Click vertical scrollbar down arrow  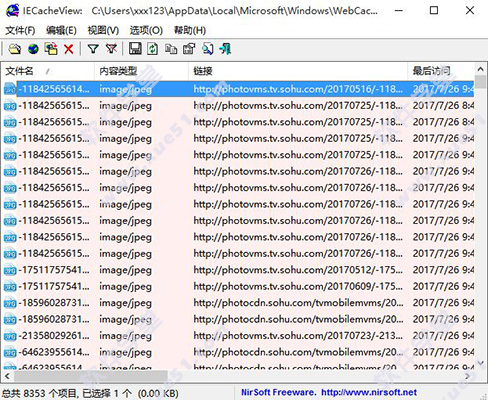coord(480,363)
